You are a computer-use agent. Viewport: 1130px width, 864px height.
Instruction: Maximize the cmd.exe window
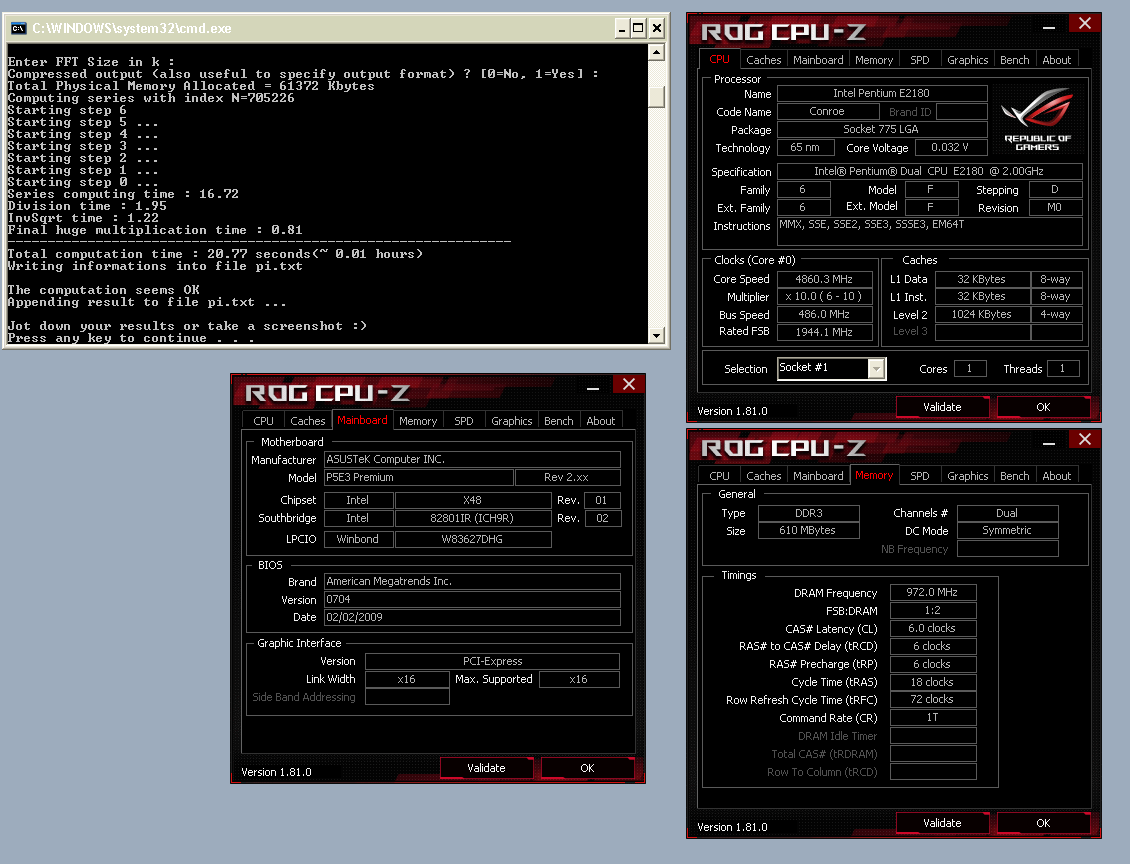click(x=638, y=28)
